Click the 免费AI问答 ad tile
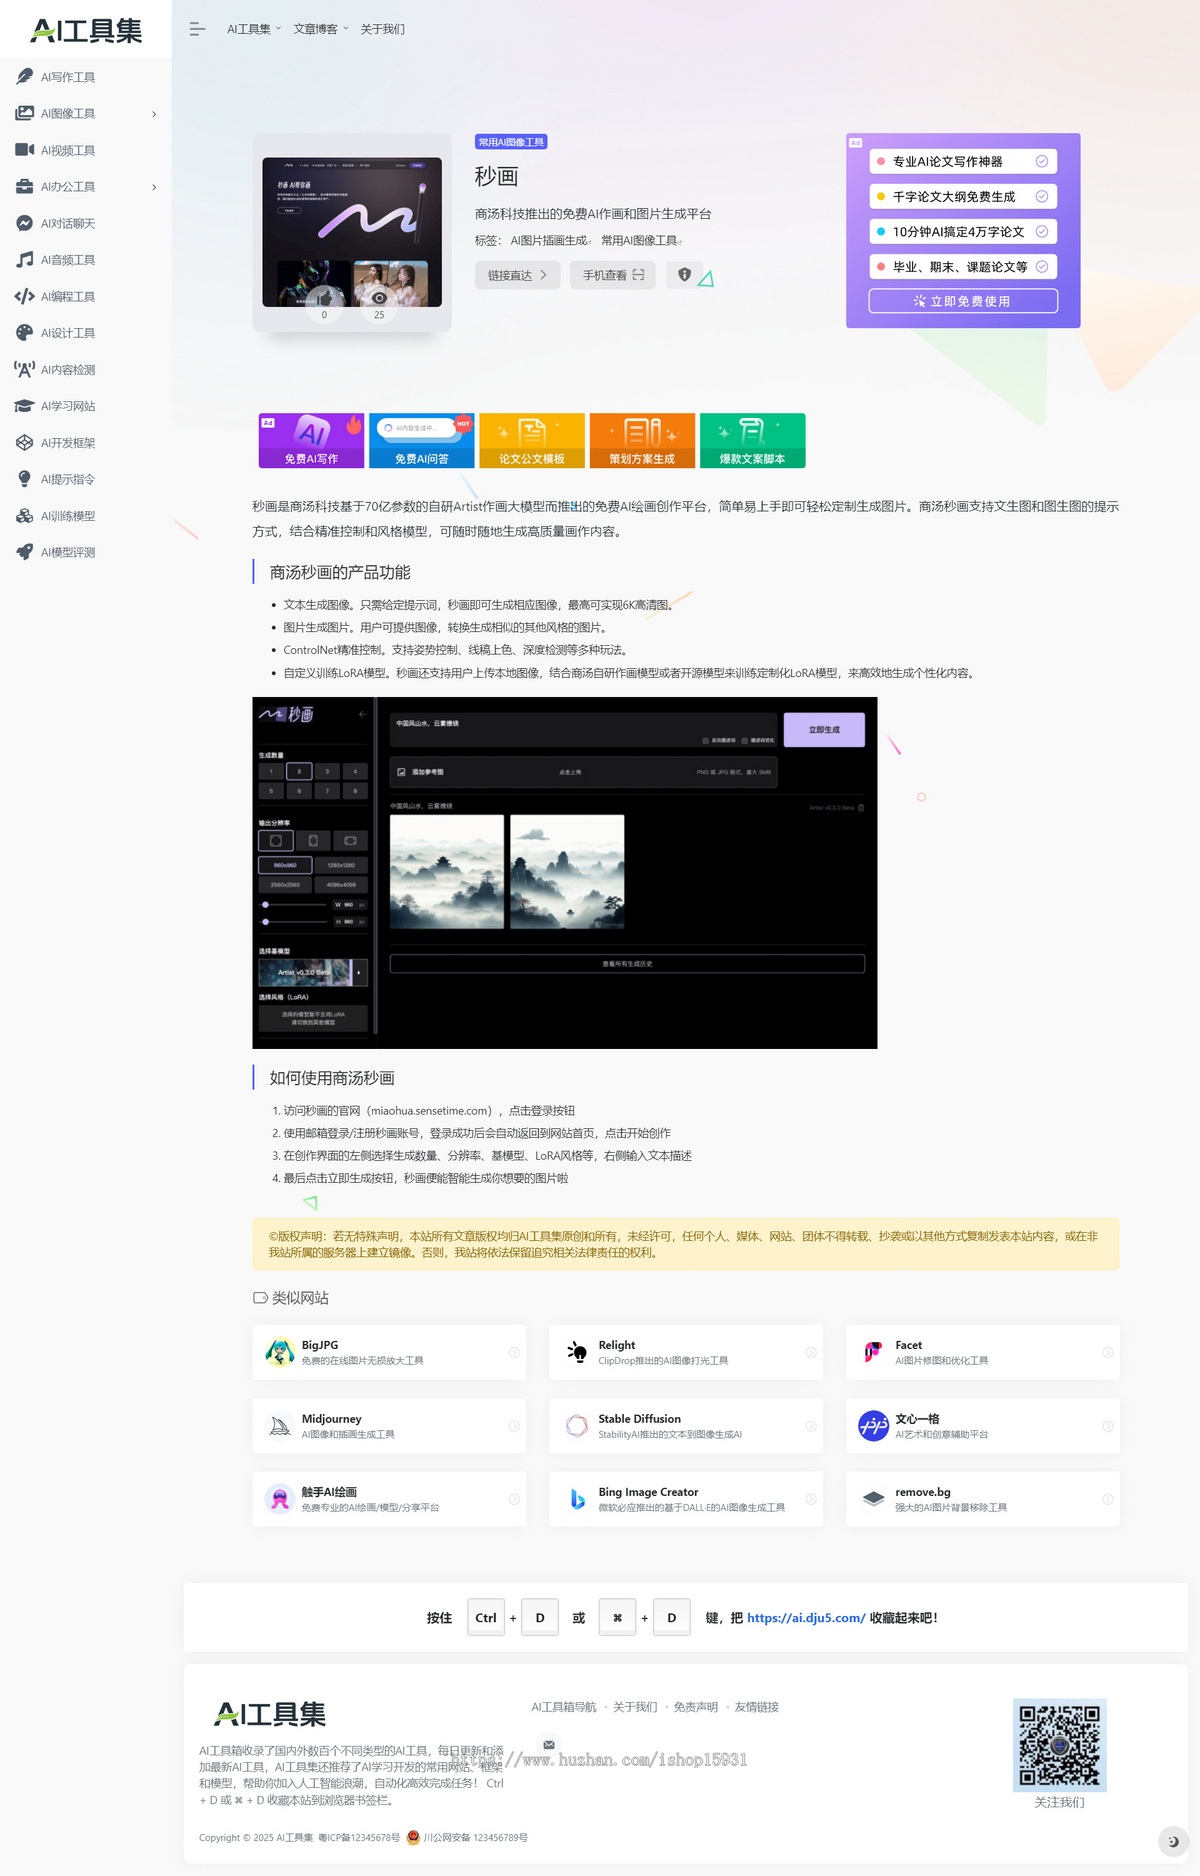 tap(421, 440)
